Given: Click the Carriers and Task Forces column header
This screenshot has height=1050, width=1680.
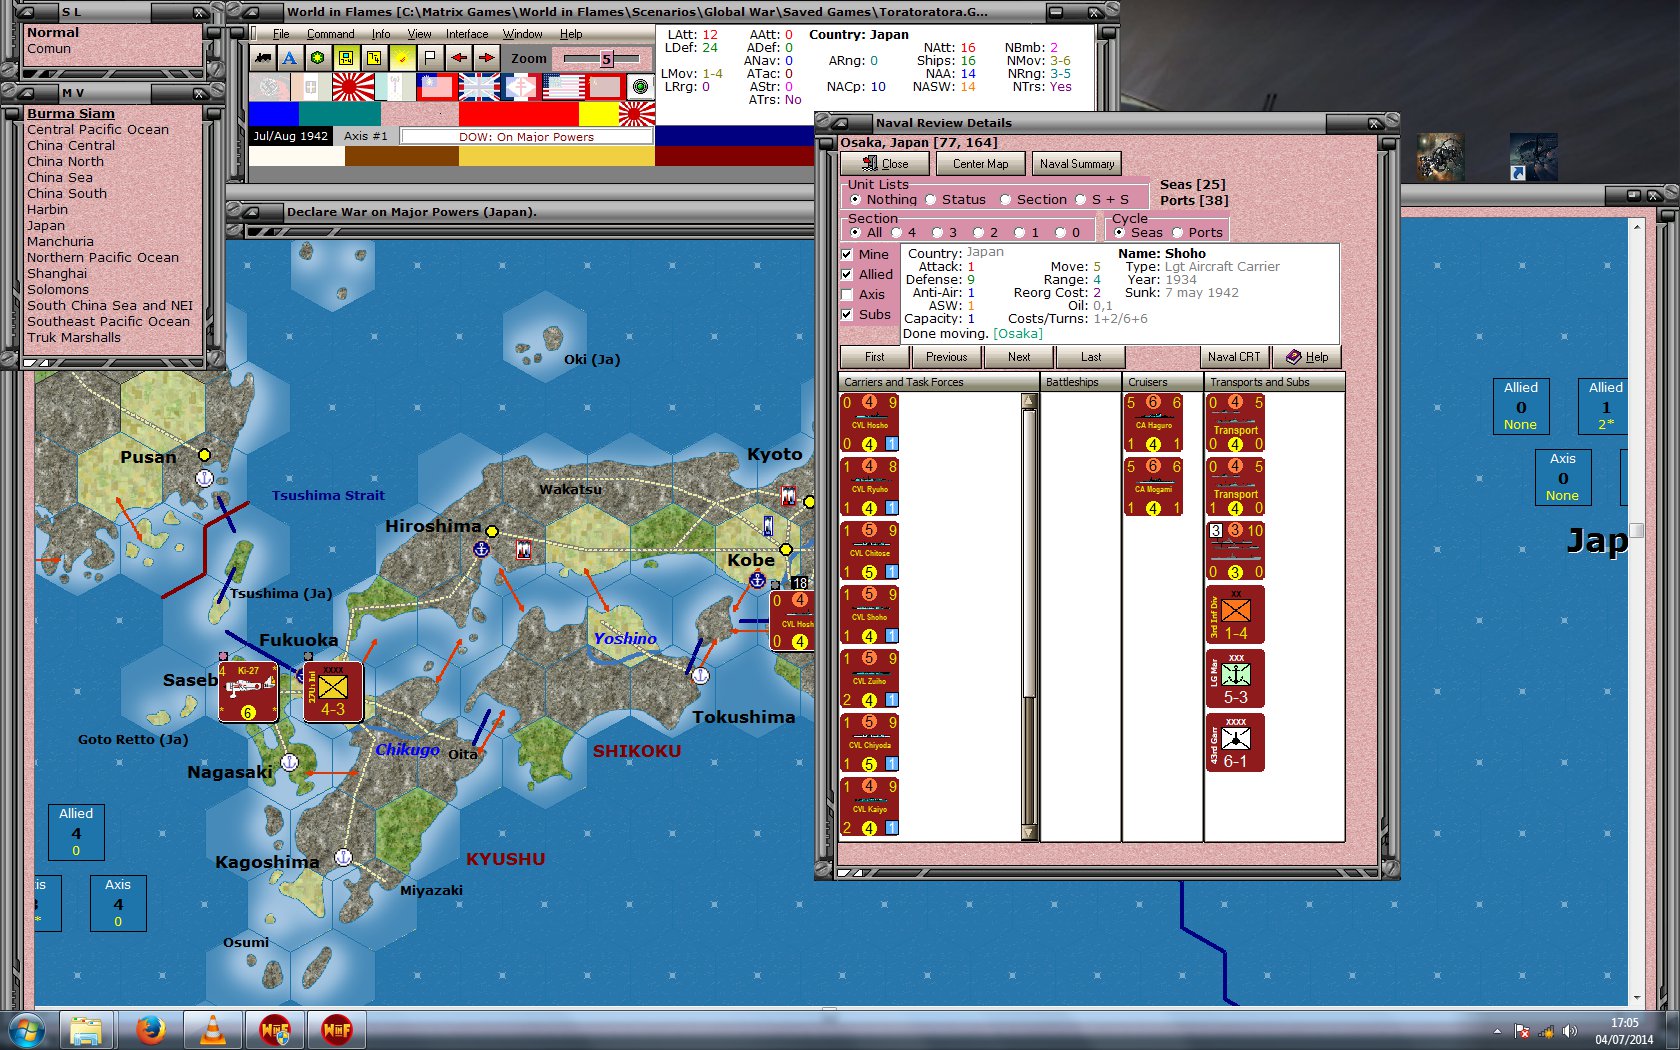Looking at the screenshot, I should pos(939,382).
